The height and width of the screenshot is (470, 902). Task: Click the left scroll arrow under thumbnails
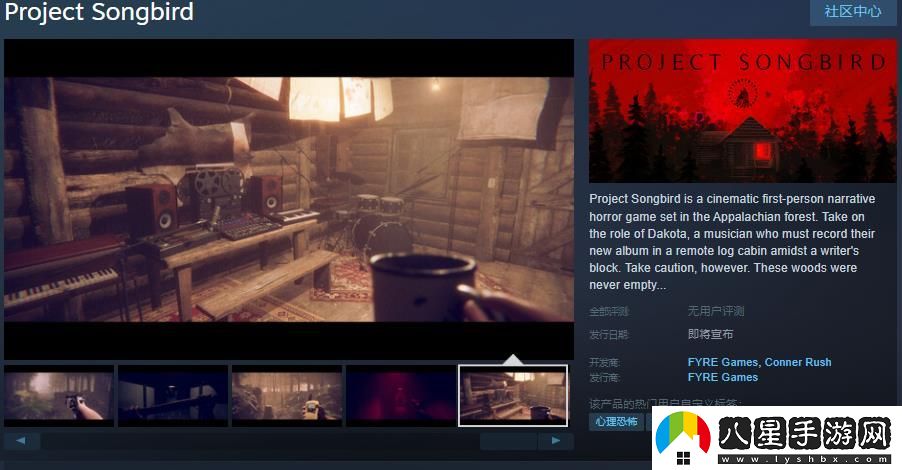coord(22,440)
